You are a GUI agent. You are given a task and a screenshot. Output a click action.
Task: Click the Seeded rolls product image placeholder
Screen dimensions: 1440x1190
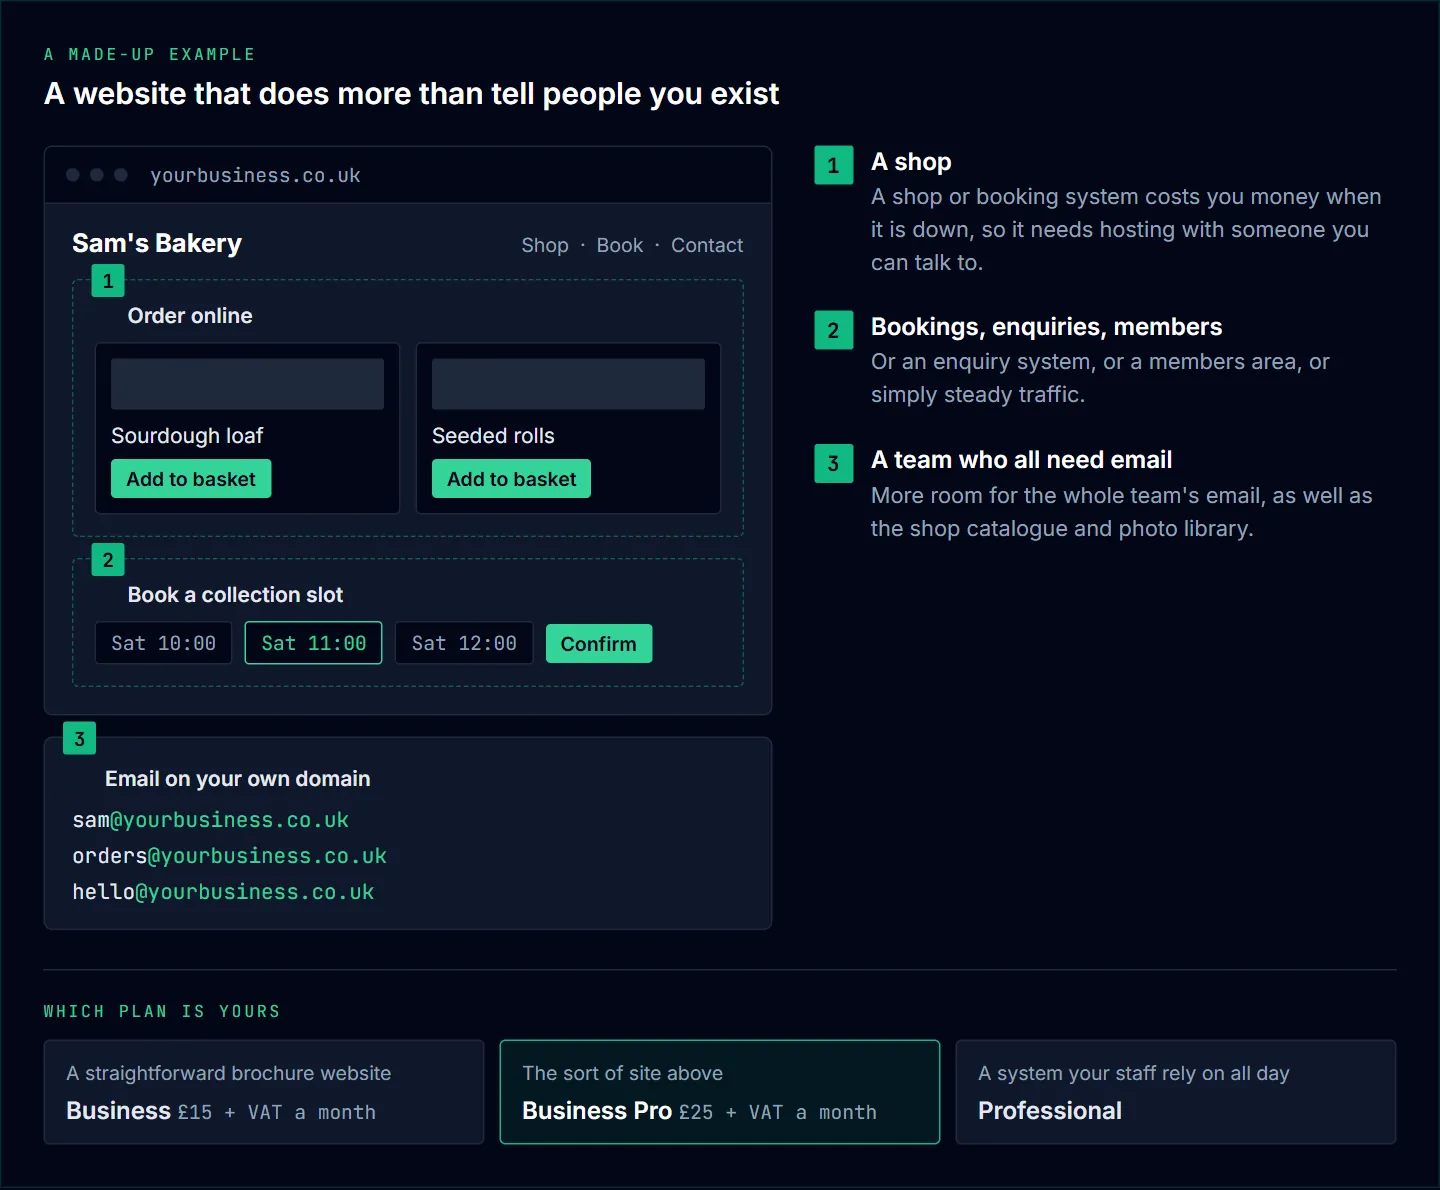click(568, 384)
